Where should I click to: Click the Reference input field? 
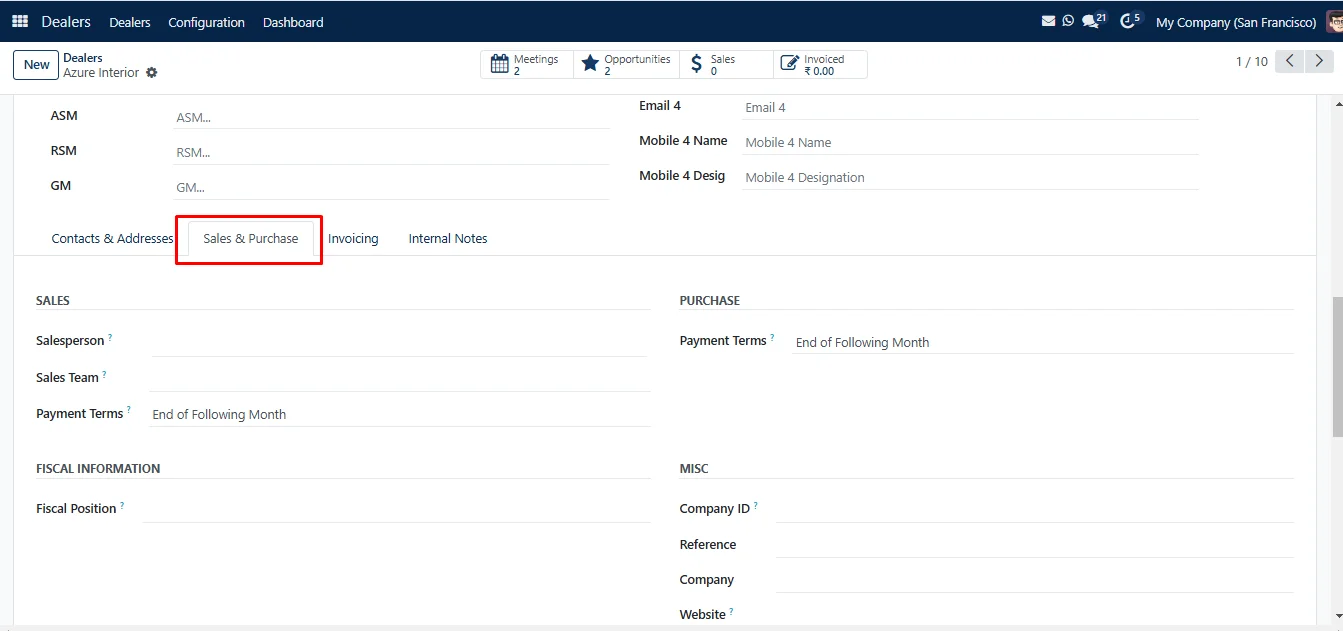pyautogui.click(x=1035, y=545)
